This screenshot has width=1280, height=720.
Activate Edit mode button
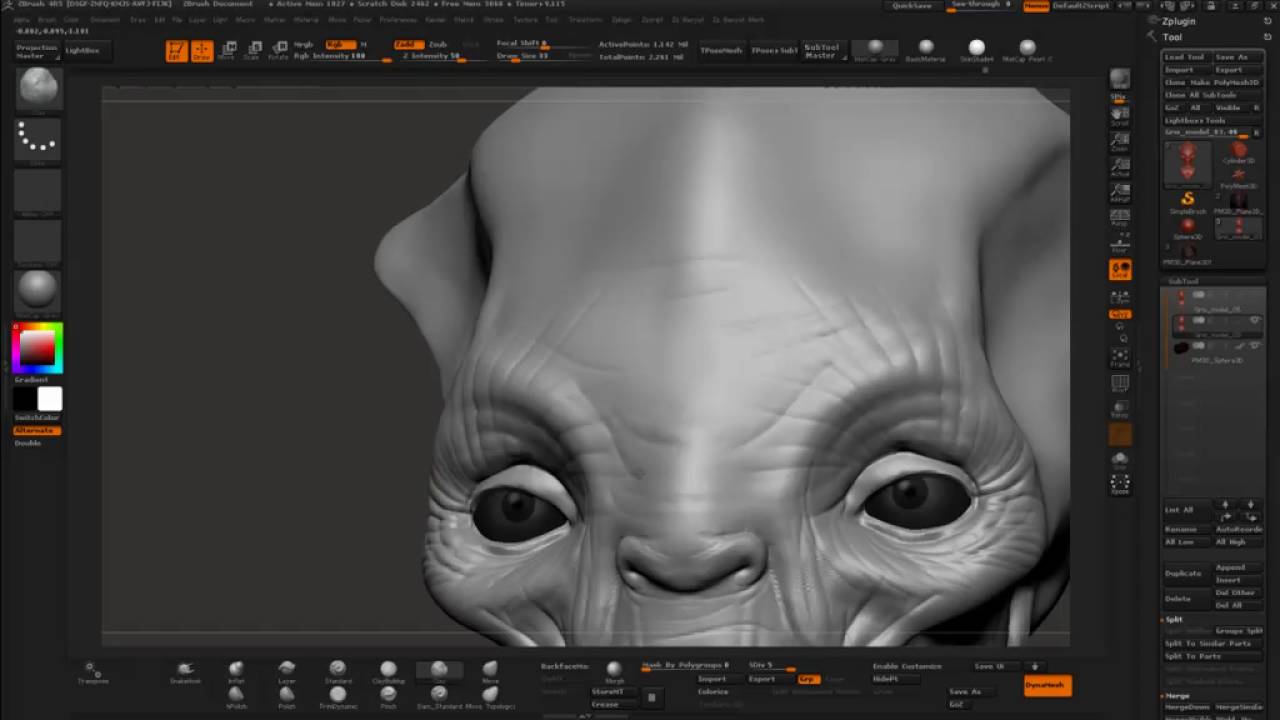(x=176, y=50)
